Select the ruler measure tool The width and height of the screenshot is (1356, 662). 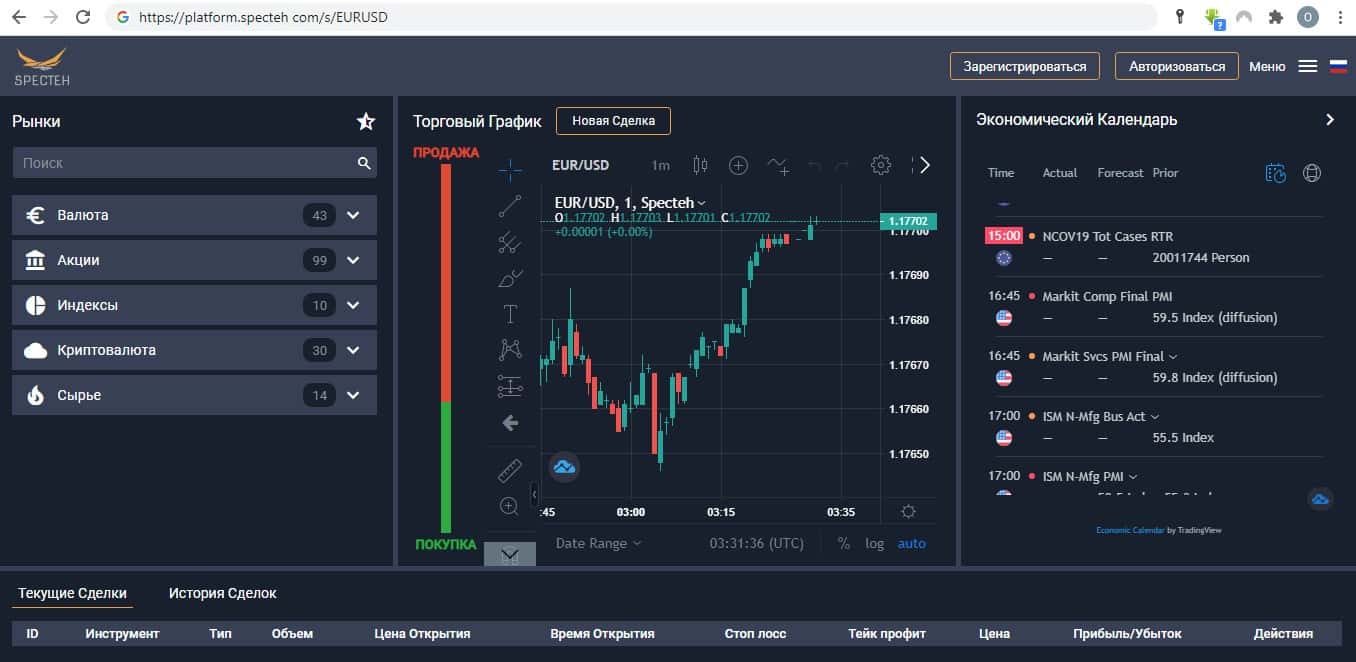click(510, 470)
